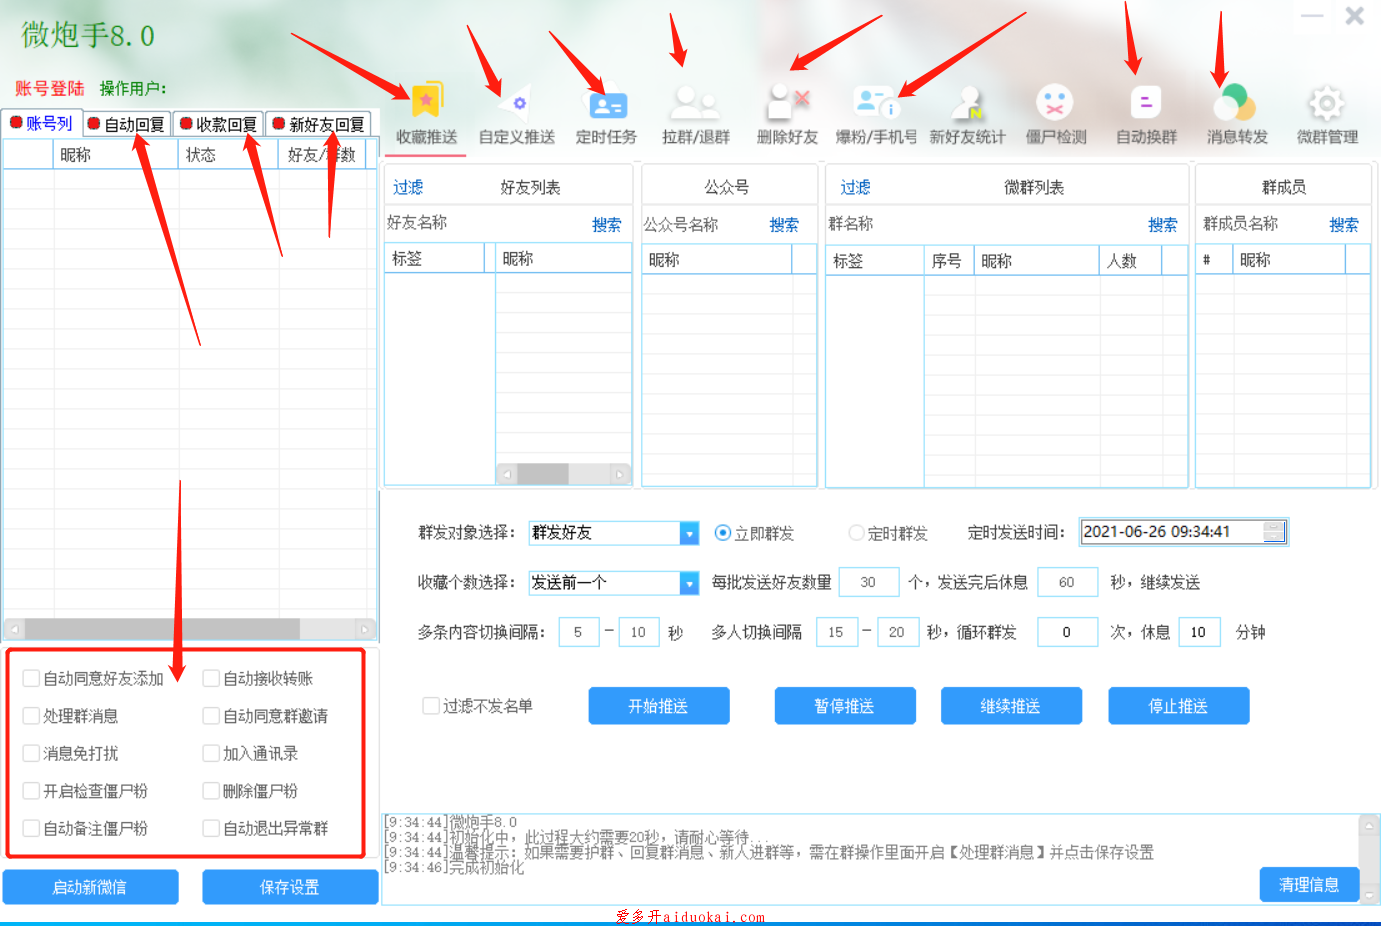
Task: Switch to the 自动回复 tab
Action: (126, 124)
